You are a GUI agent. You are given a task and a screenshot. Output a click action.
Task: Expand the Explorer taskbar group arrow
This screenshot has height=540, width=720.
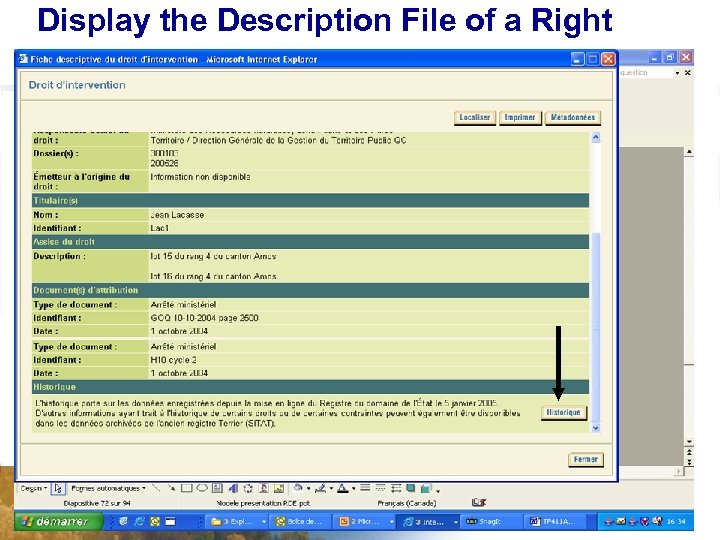click(264, 522)
